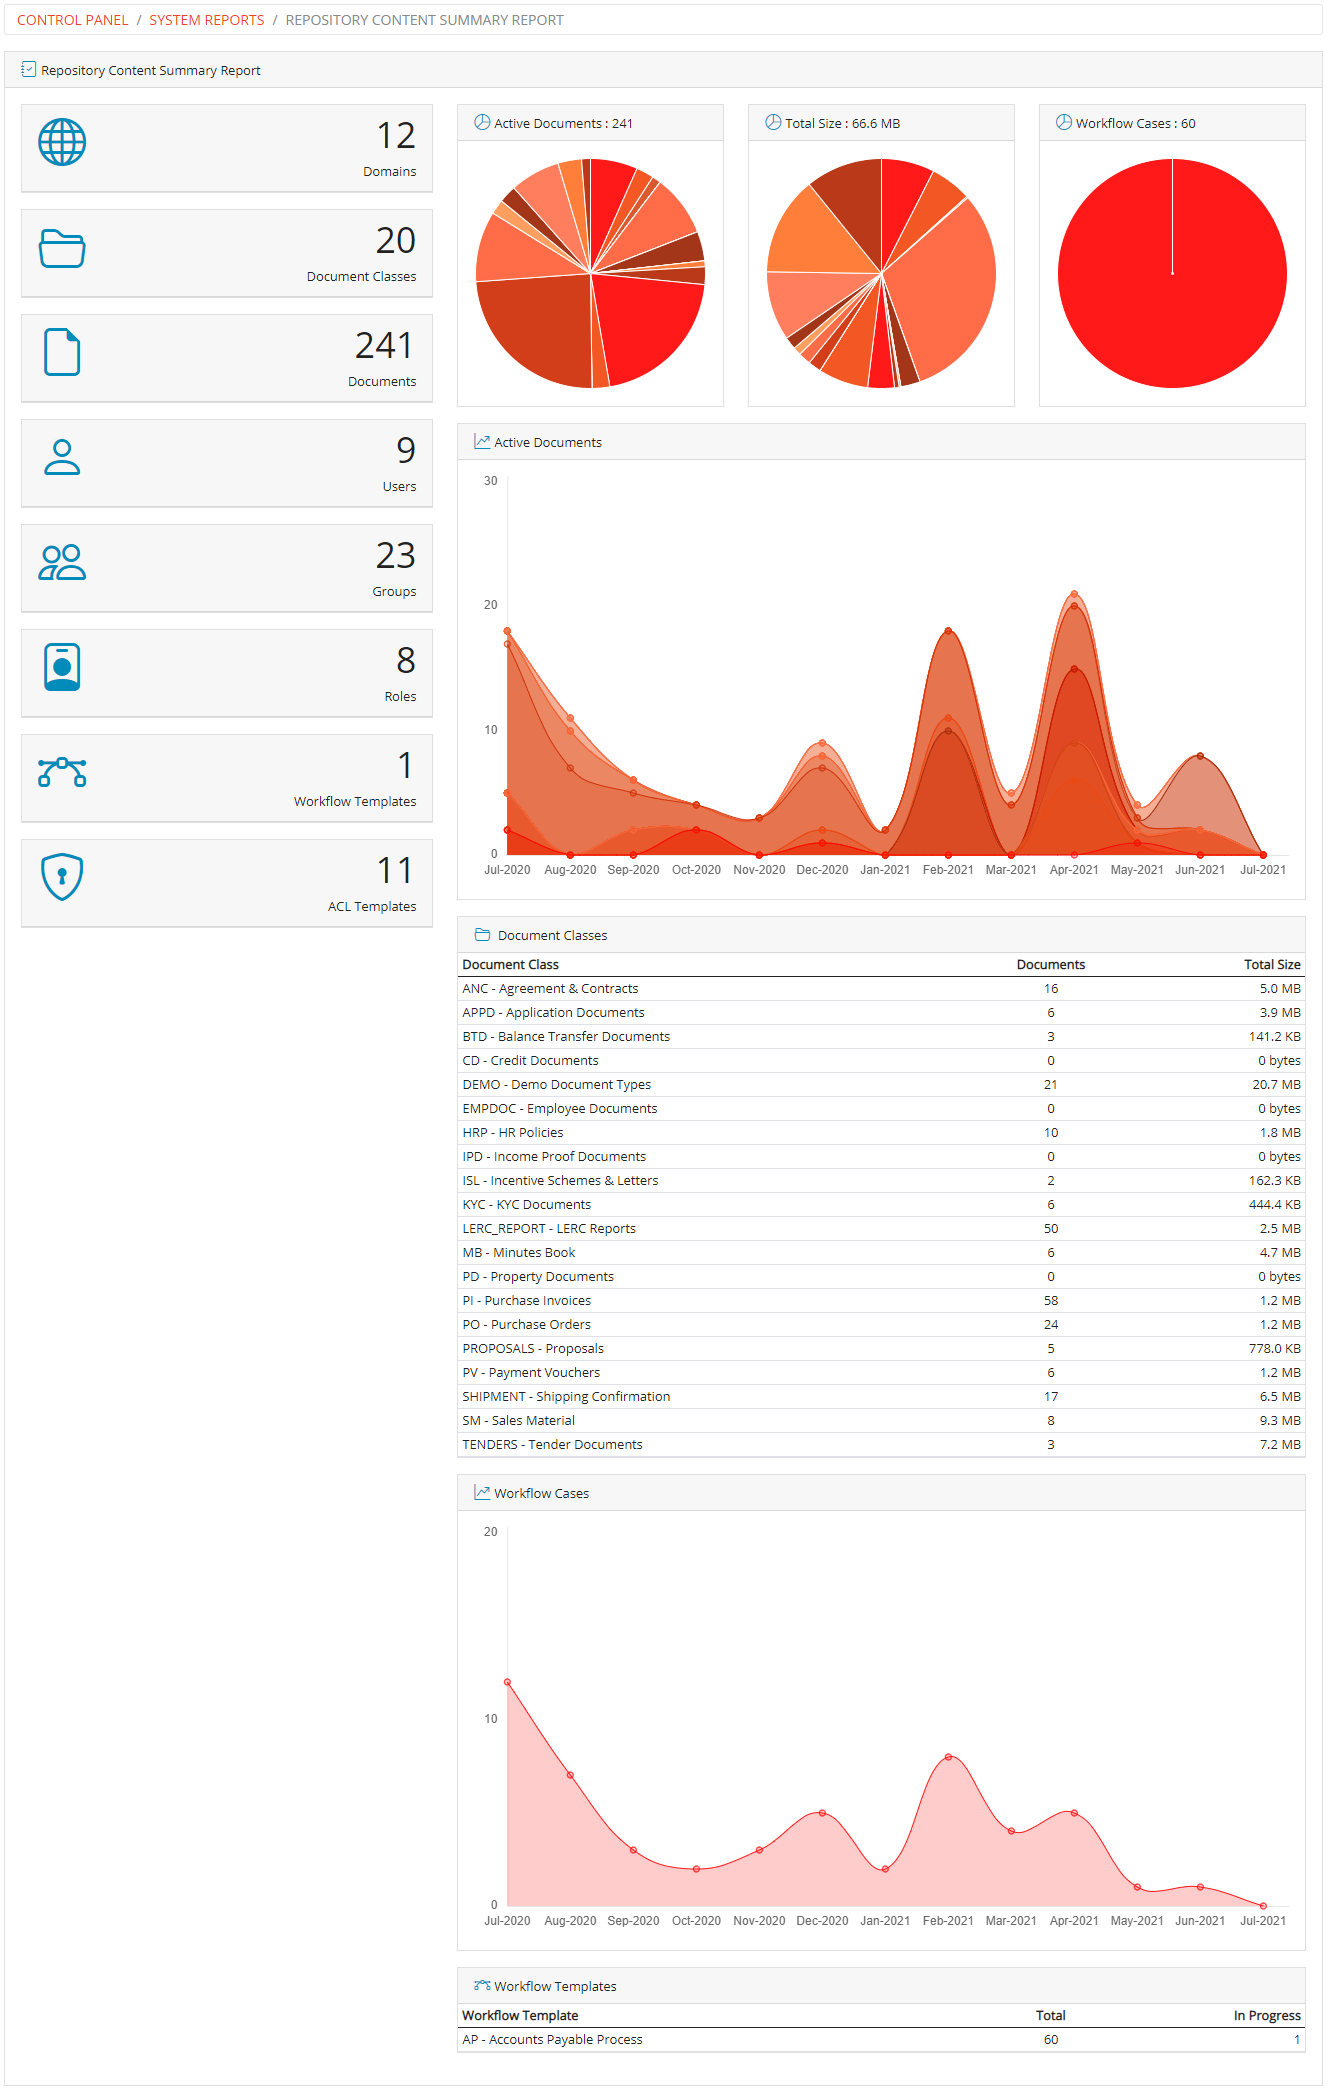Select BTD - Balance Transfer Documents row

click(881, 1036)
